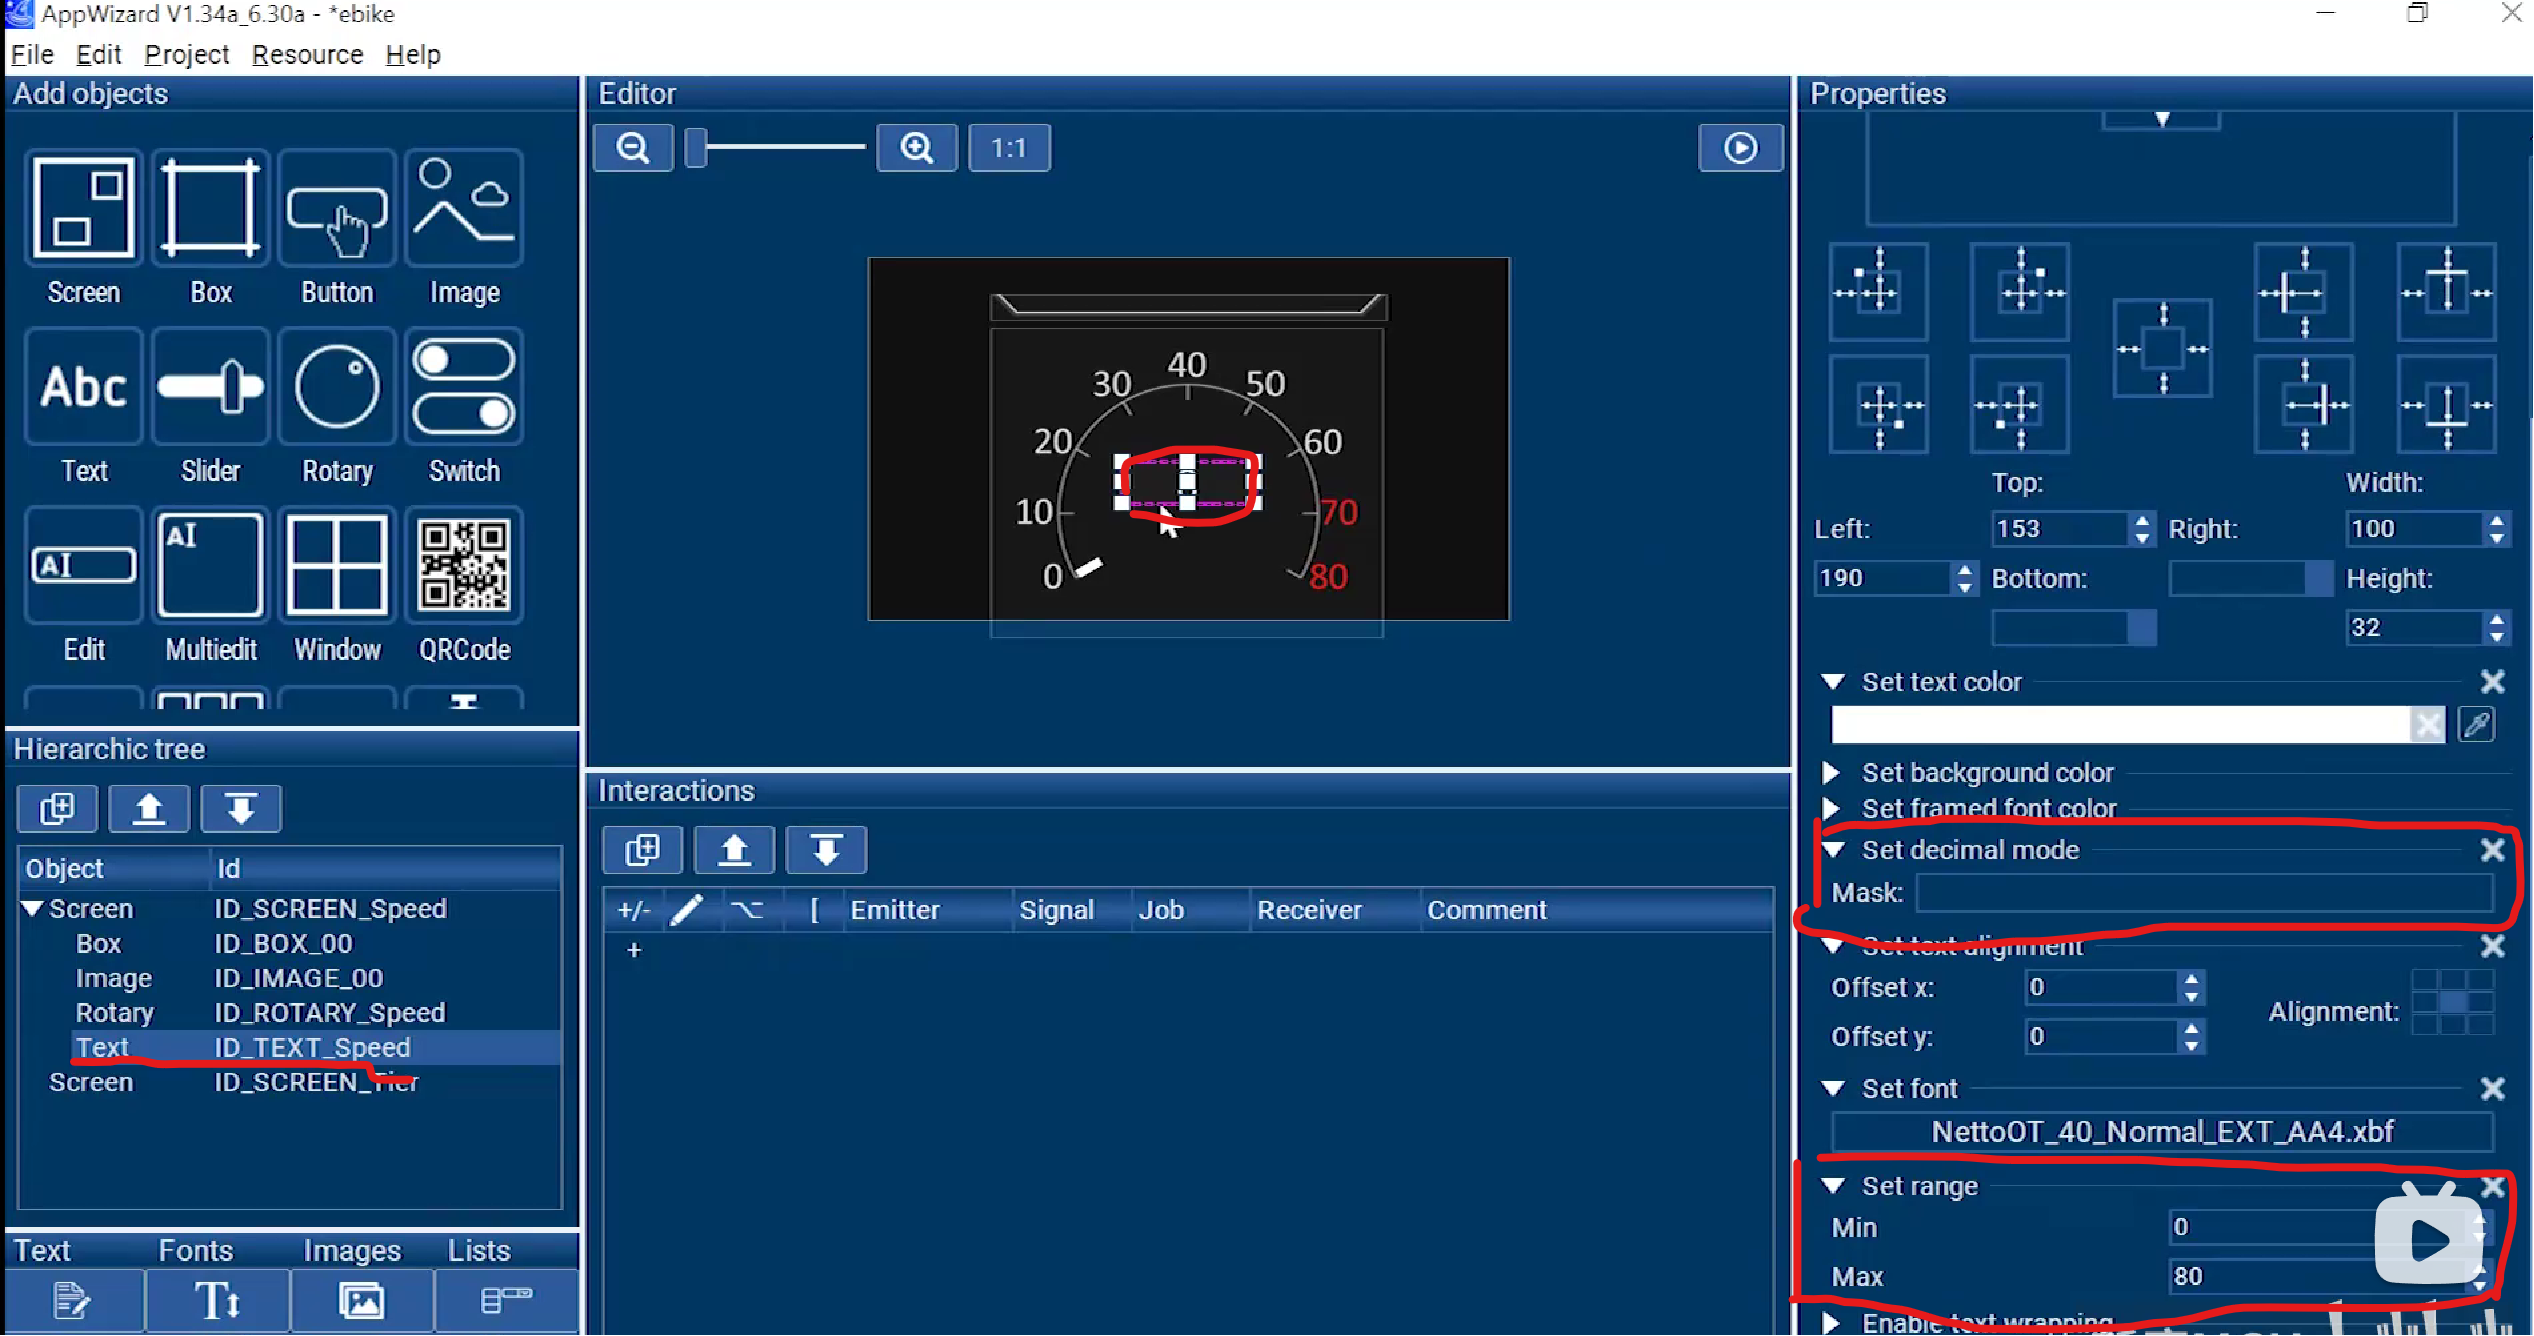
Task: Expand the Set background color section
Action: 1831,772
